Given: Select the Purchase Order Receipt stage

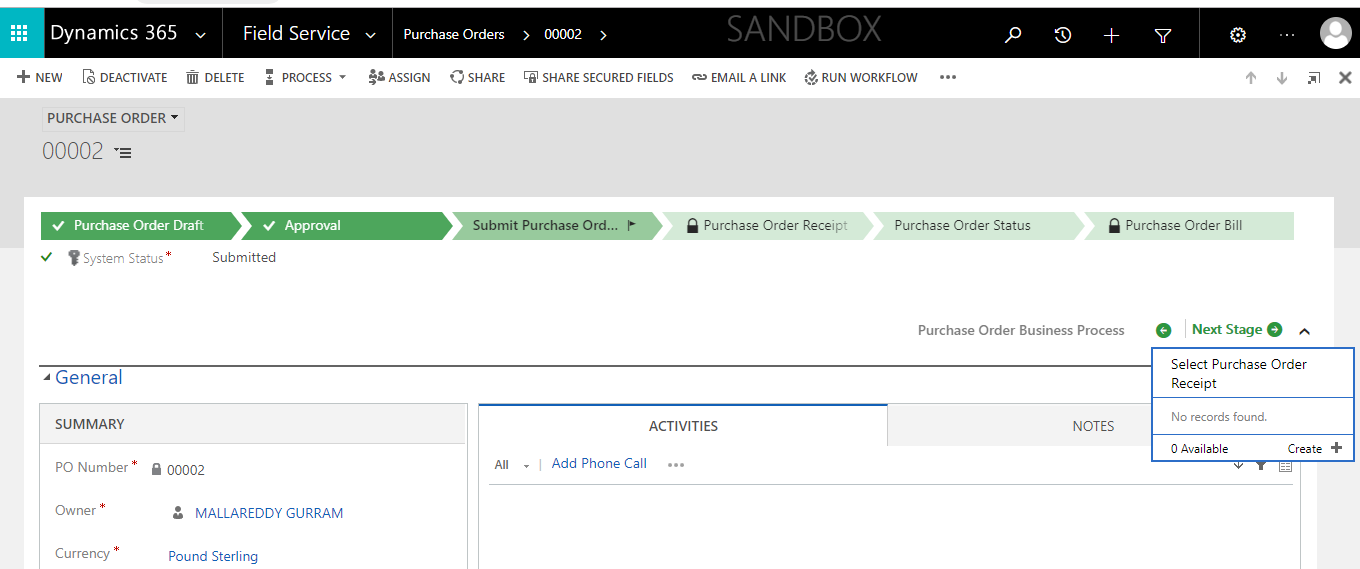Looking at the screenshot, I should (766, 226).
